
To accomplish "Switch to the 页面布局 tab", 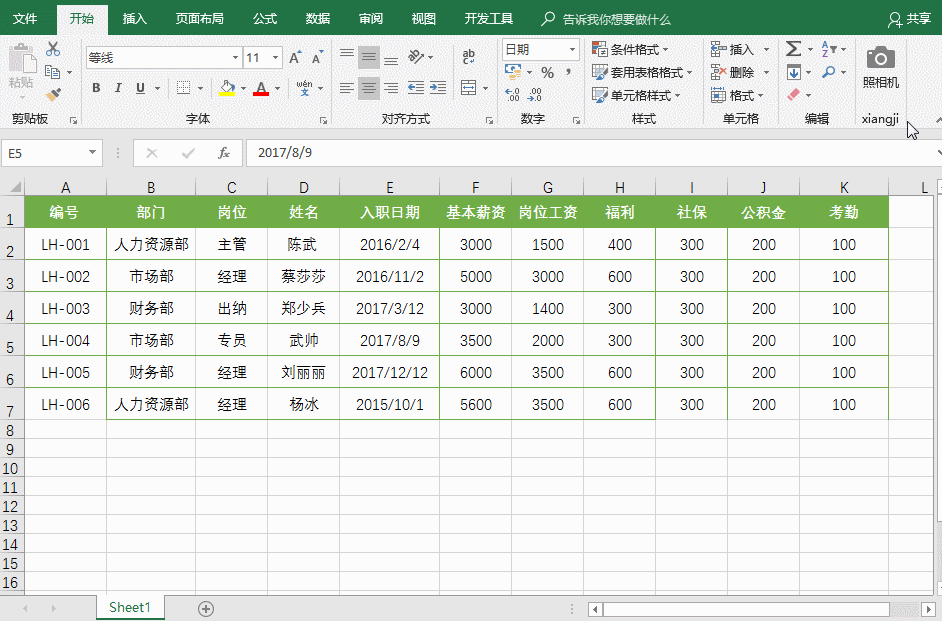I will [199, 19].
